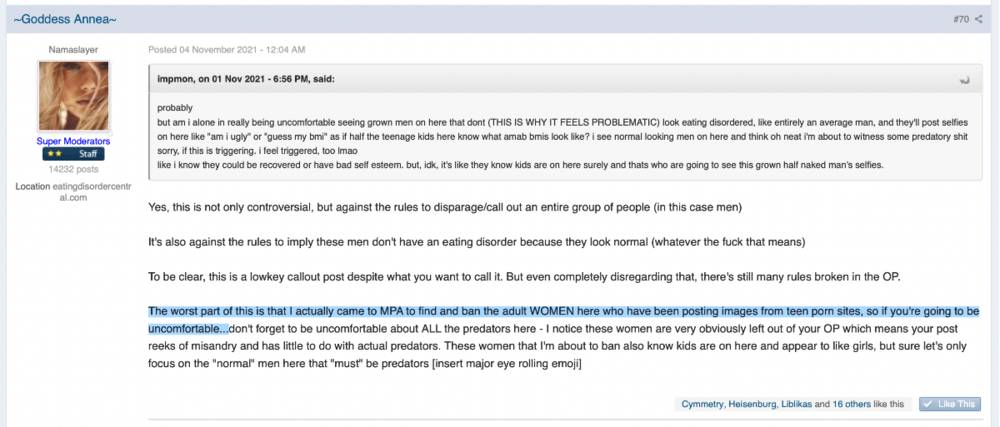Open the ~Goddess Annea~ thread title
This screenshot has height=427, width=1000.
[x=64, y=20]
